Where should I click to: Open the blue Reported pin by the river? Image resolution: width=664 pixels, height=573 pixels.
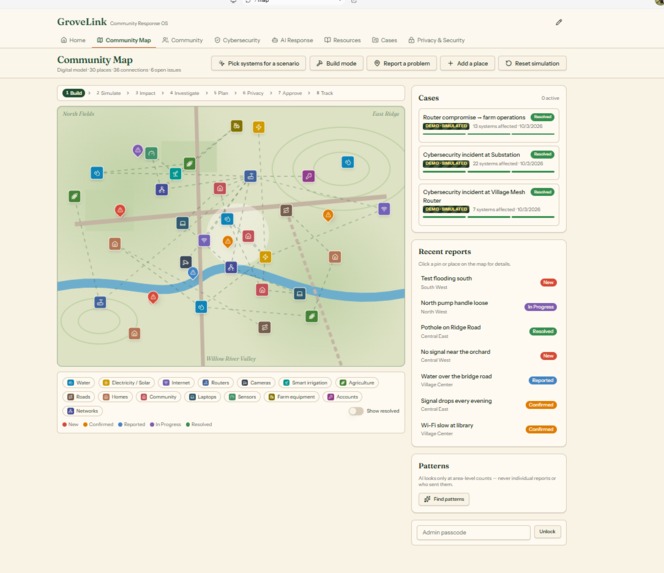(x=193, y=273)
